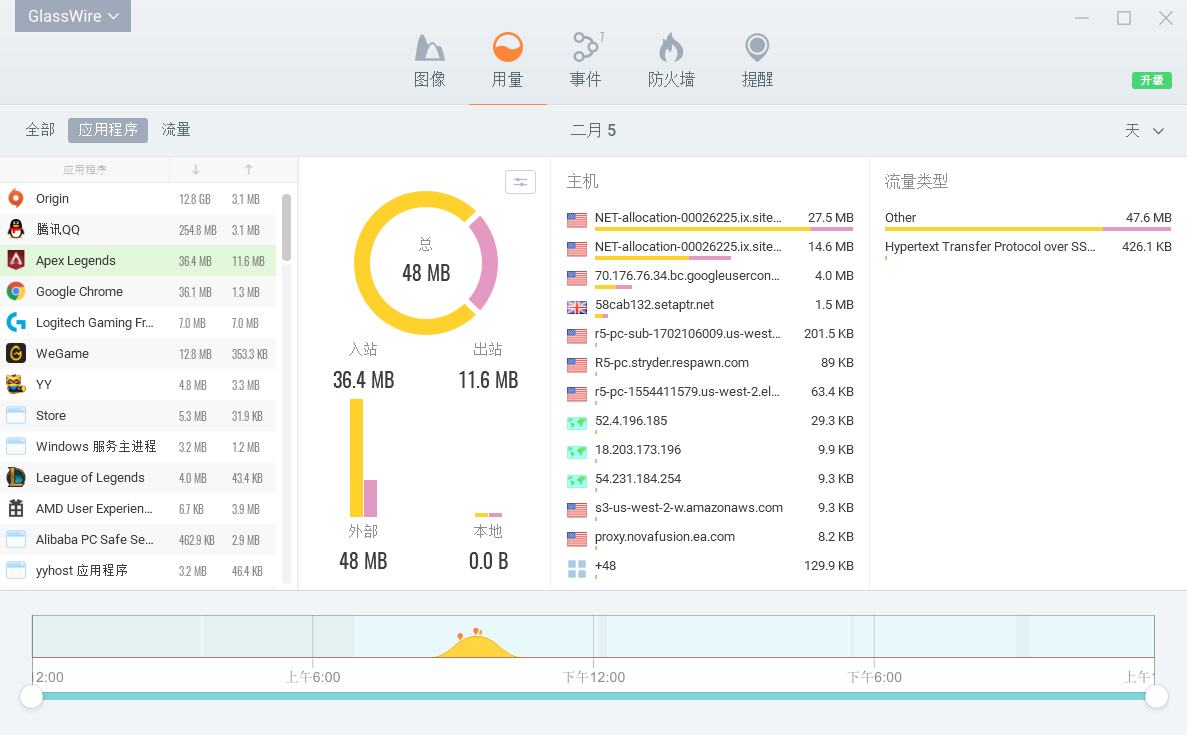Screen dimensions: 1187x735
Task: Expand the +48 more hosts entry
Action: (709, 566)
